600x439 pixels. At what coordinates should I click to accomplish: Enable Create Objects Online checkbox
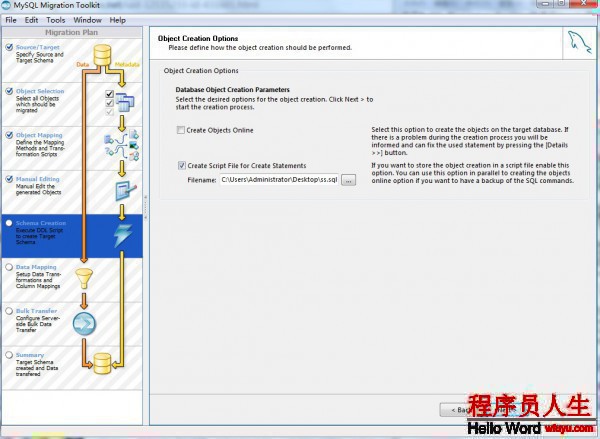pyautogui.click(x=181, y=130)
